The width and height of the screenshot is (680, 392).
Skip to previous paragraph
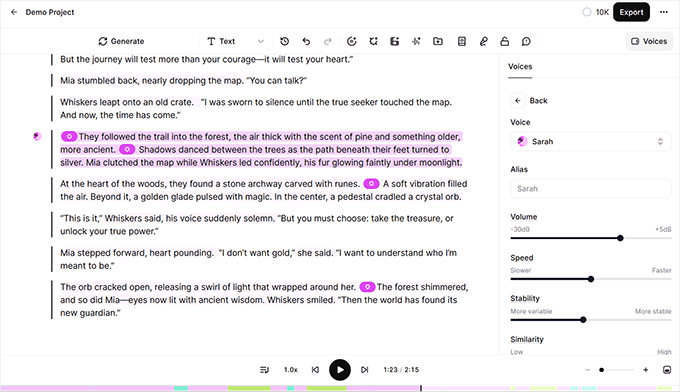pyautogui.click(x=315, y=370)
